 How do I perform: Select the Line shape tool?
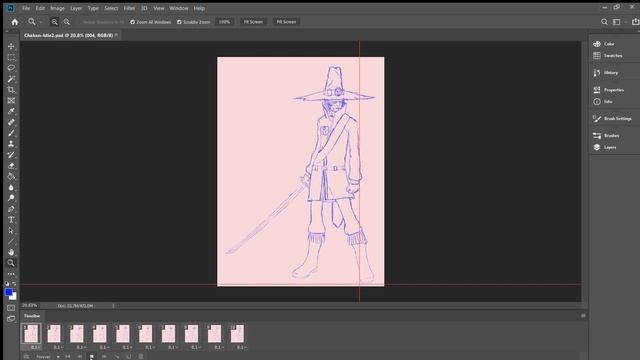tap(11, 242)
